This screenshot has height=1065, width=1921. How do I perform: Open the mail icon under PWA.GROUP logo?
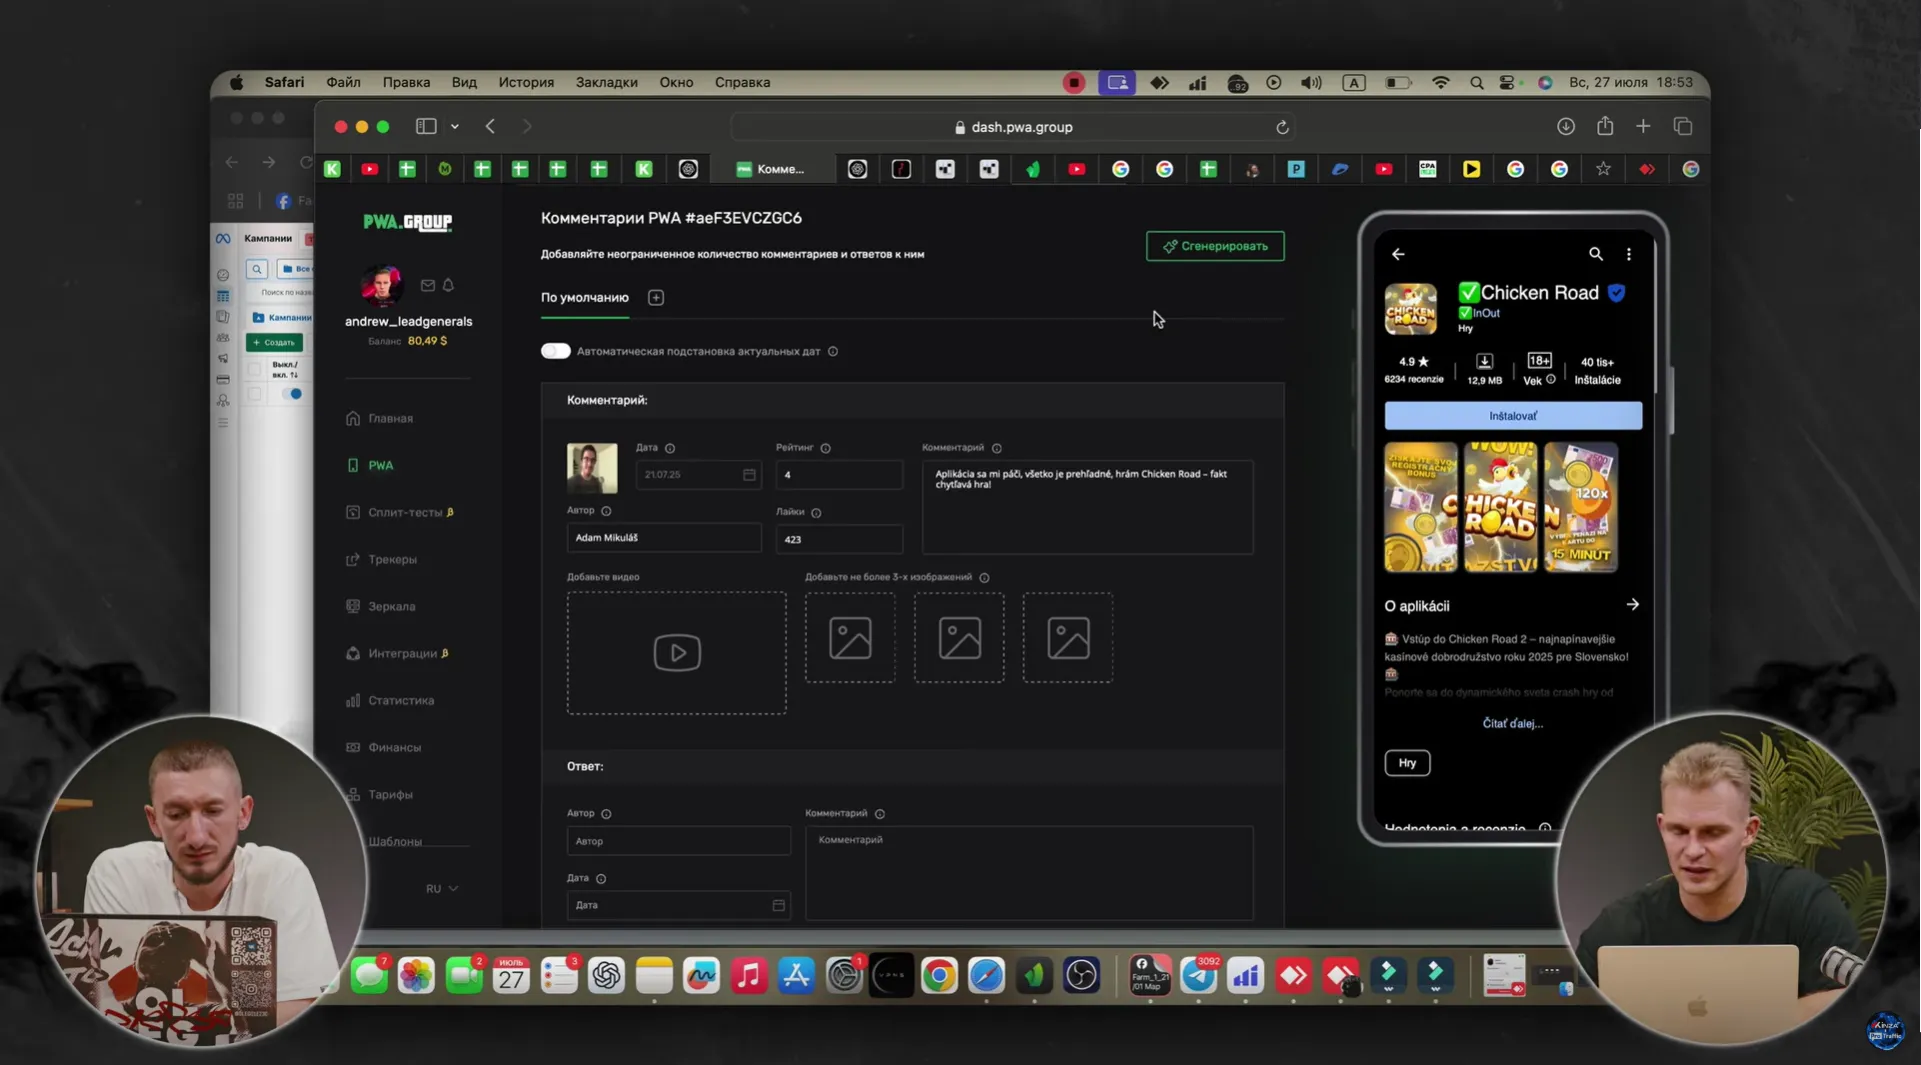(428, 285)
